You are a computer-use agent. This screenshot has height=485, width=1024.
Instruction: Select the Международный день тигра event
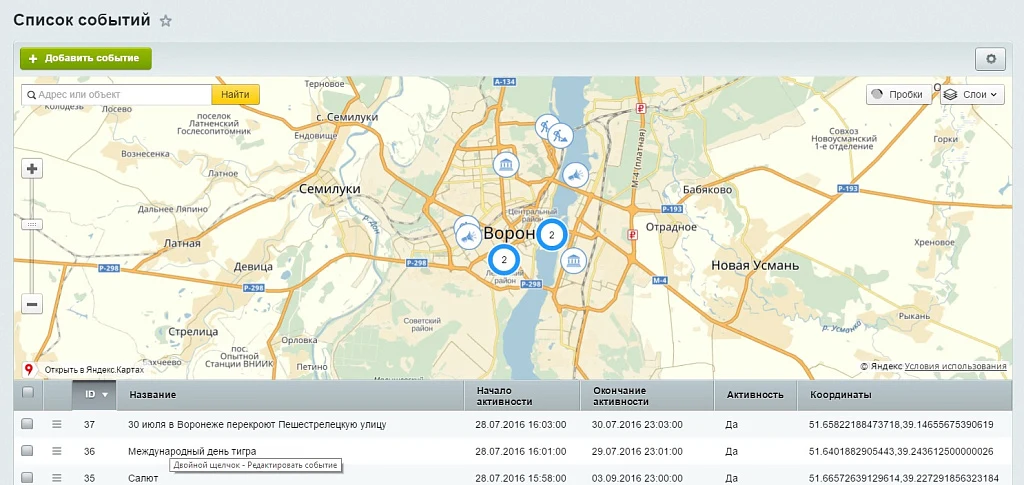pyautogui.click(x=192, y=451)
